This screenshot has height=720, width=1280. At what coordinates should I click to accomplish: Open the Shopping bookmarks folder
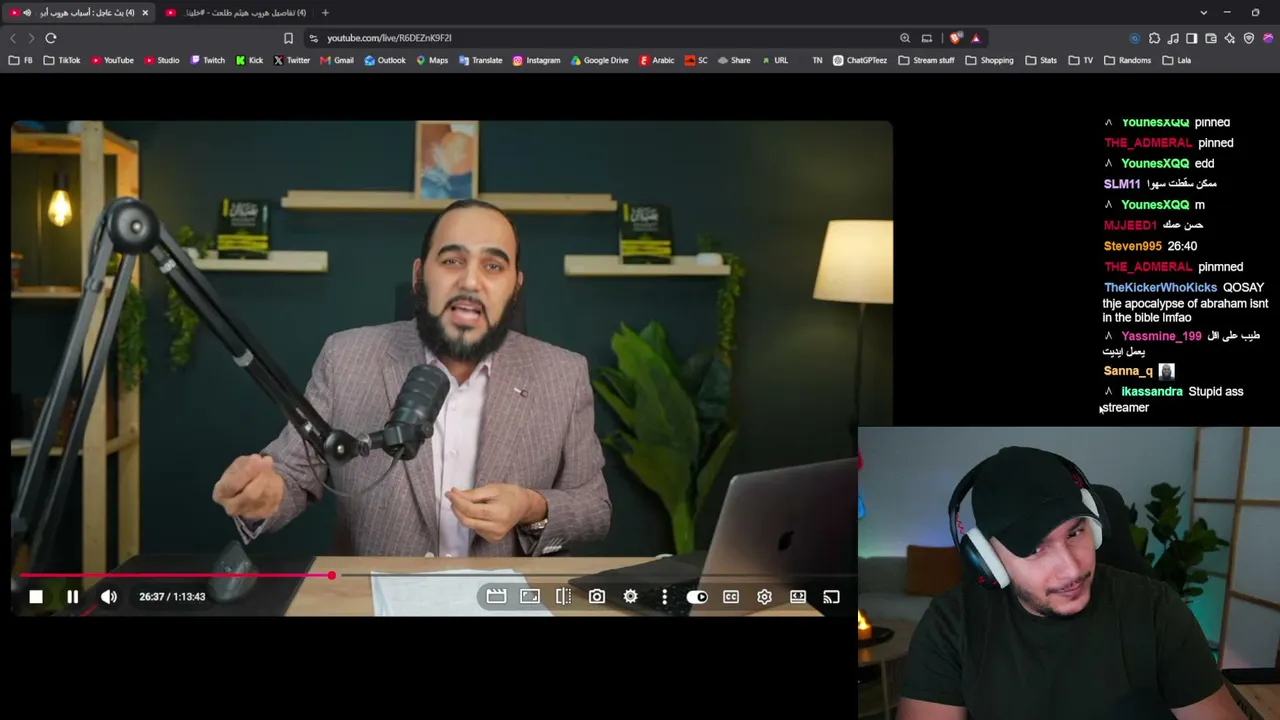tap(989, 60)
